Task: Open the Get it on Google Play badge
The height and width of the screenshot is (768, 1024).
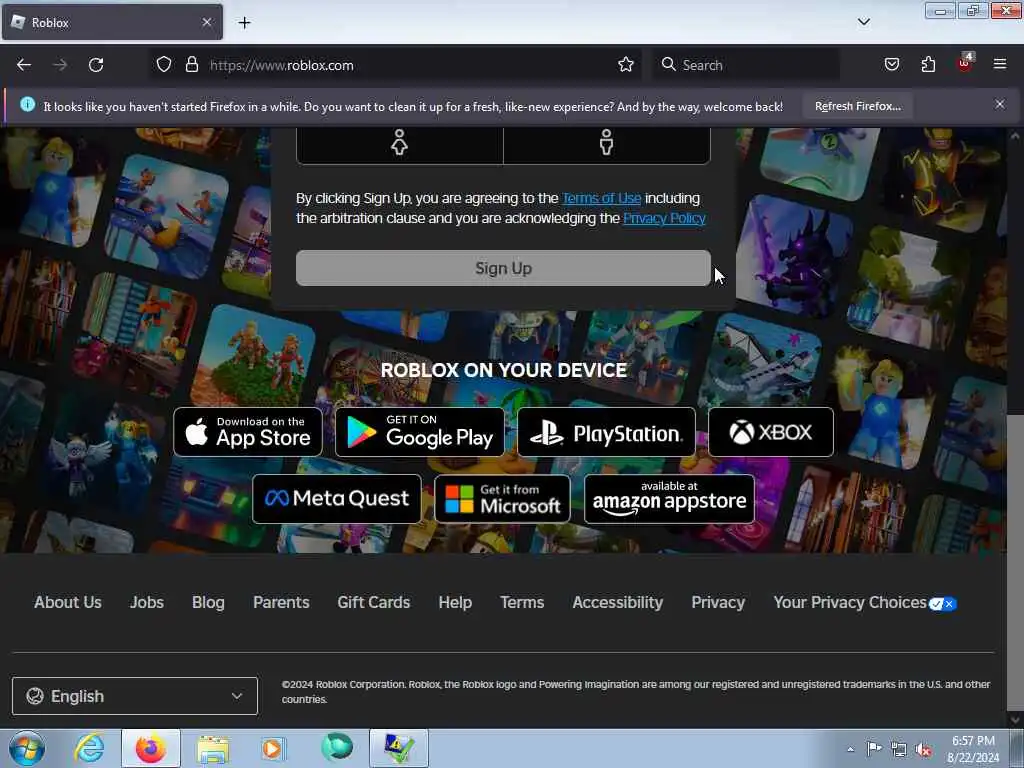Action: pos(419,432)
